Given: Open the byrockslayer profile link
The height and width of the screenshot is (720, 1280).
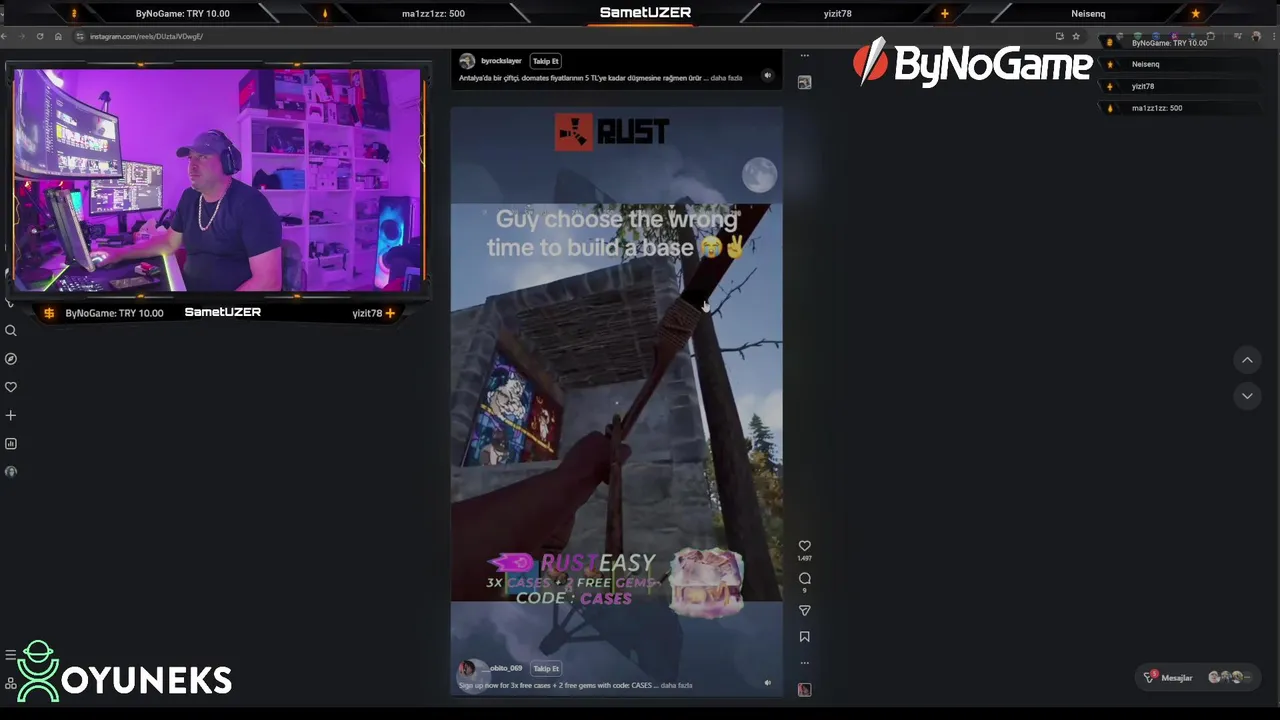Looking at the screenshot, I should (501, 61).
